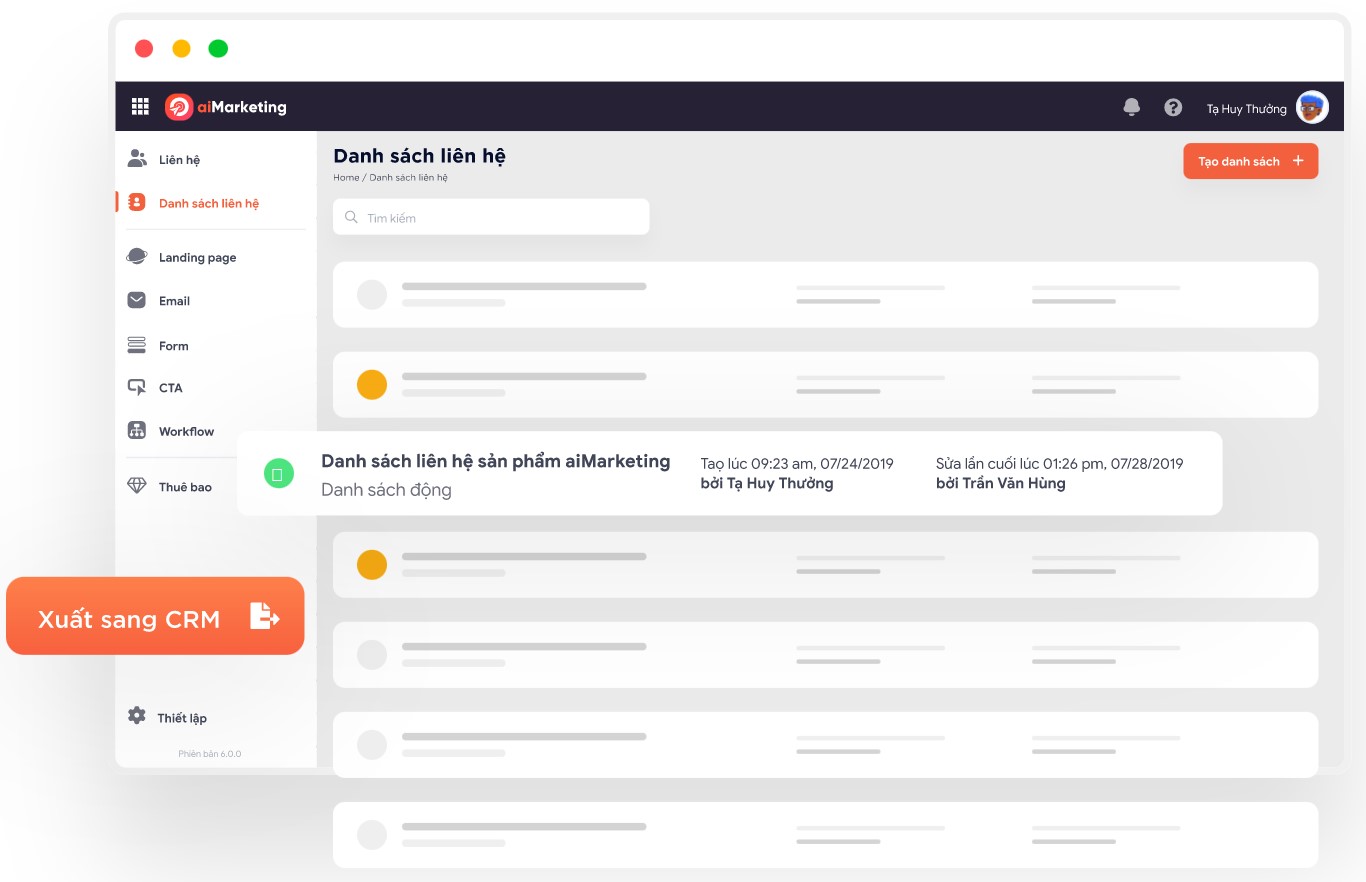1366x882 pixels.
Task: Open the Liên hệ menu item
Action: 180,160
